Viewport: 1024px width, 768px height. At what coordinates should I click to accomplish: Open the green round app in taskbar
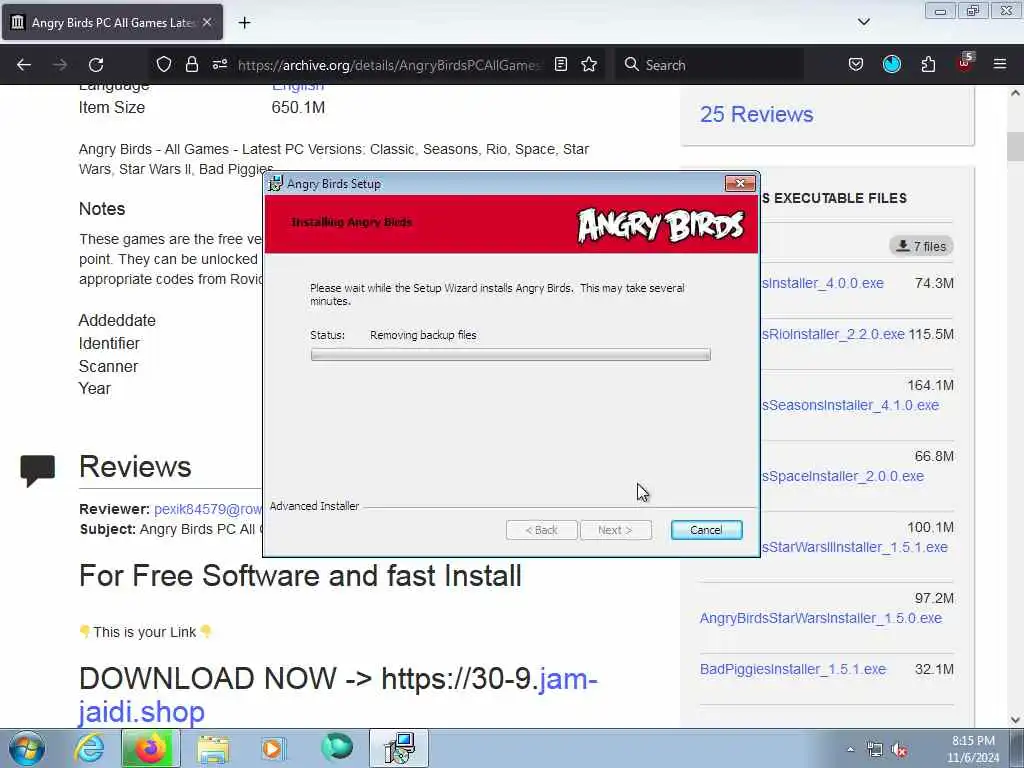pos(337,748)
